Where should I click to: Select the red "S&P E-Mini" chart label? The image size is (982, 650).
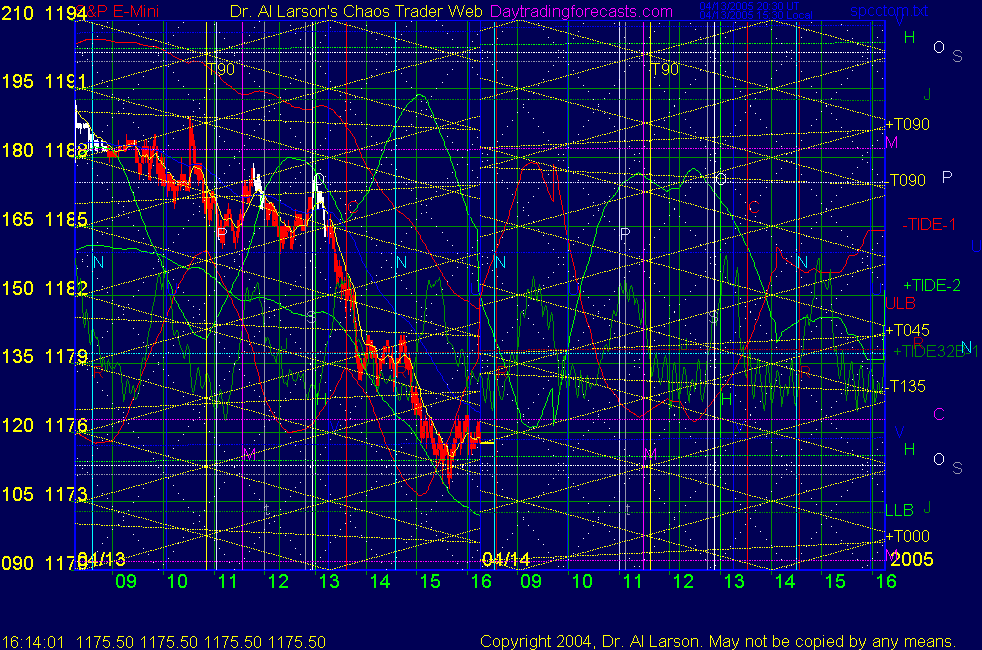[x=119, y=11]
